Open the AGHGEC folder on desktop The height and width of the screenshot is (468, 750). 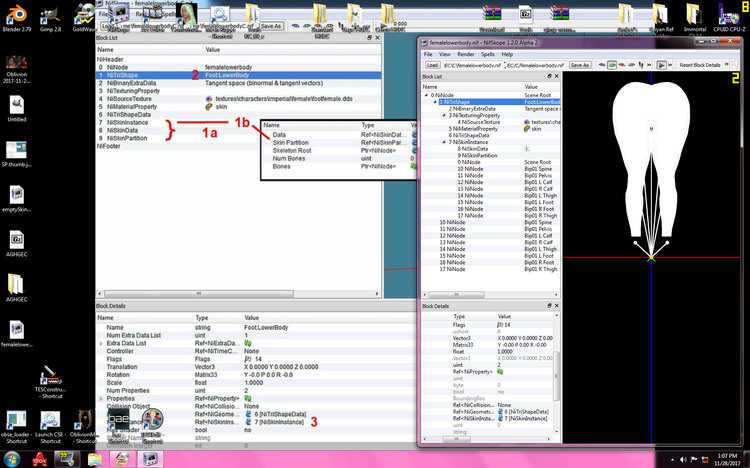click(x=16, y=287)
